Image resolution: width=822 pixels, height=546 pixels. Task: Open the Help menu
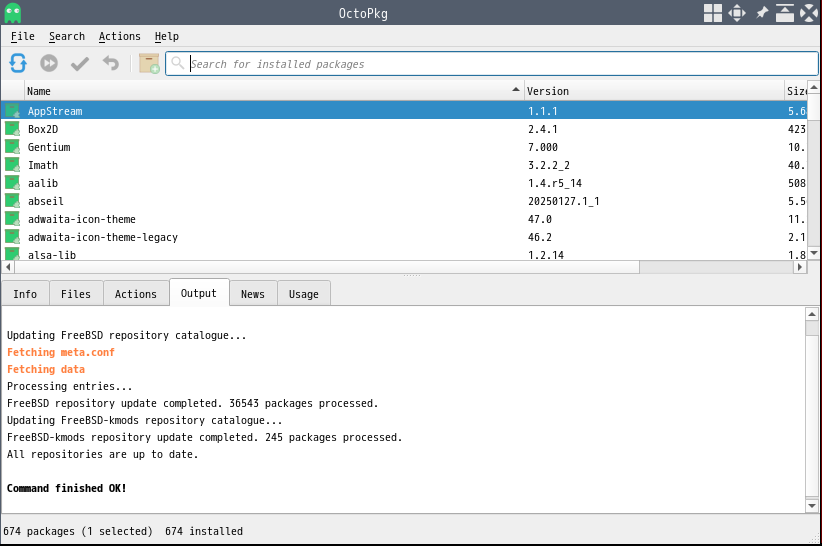(x=167, y=36)
